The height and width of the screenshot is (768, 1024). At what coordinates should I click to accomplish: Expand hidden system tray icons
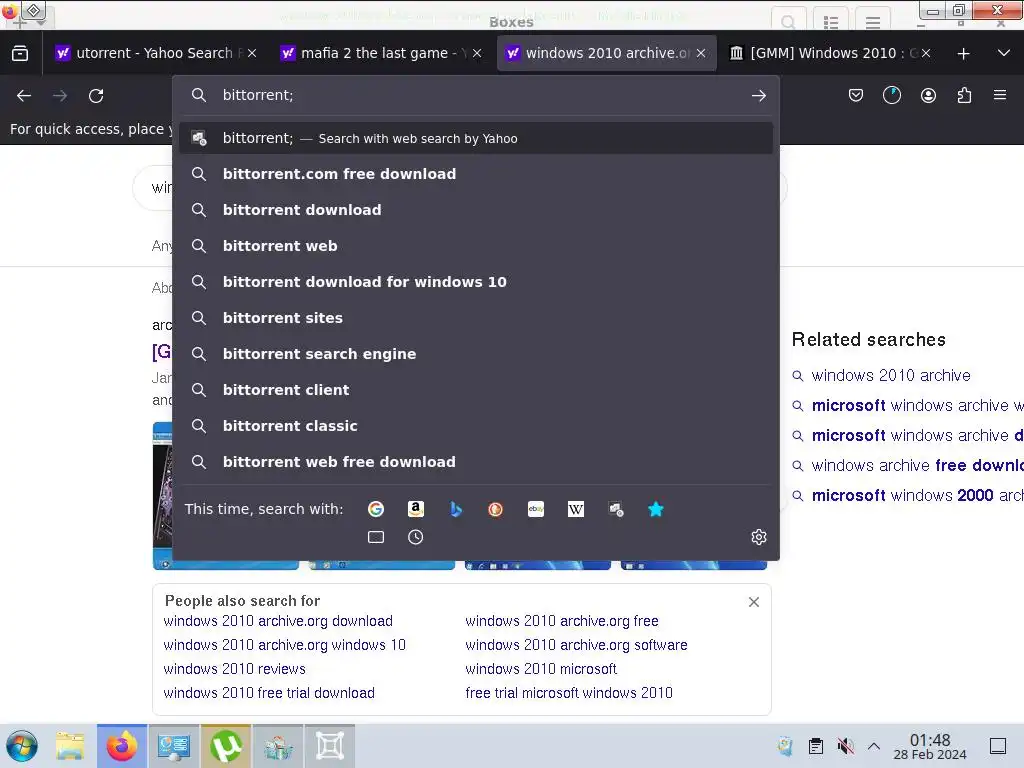click(874, 746)
